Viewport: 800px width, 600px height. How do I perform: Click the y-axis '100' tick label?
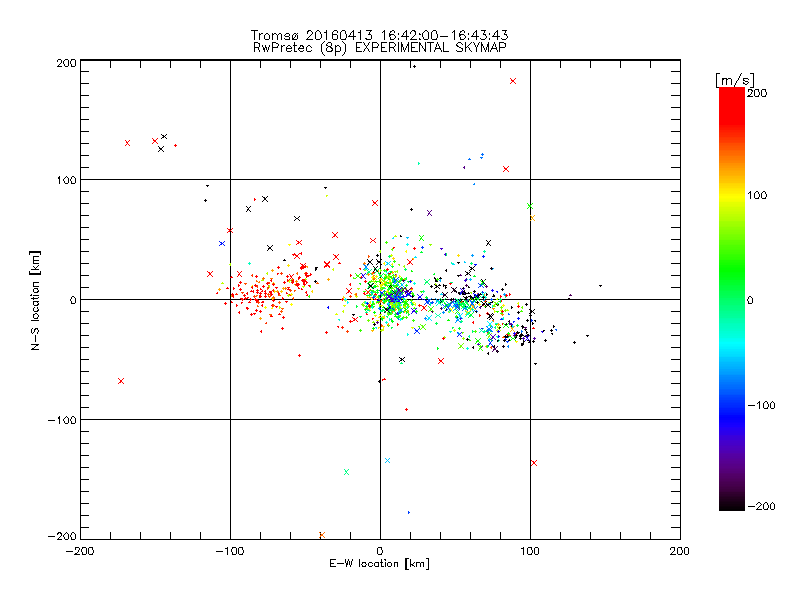[66, 180]
